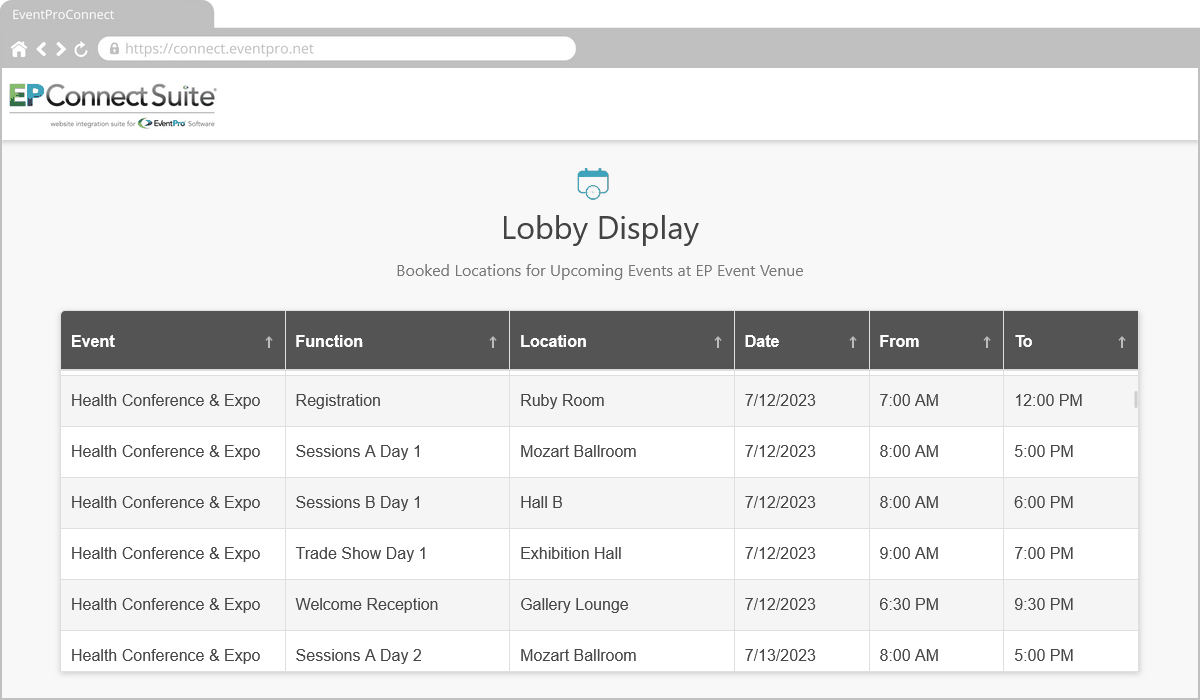Click the browser home icon
The width and height of the screenshot is (1200, 700).
click(x=19, y=49)
